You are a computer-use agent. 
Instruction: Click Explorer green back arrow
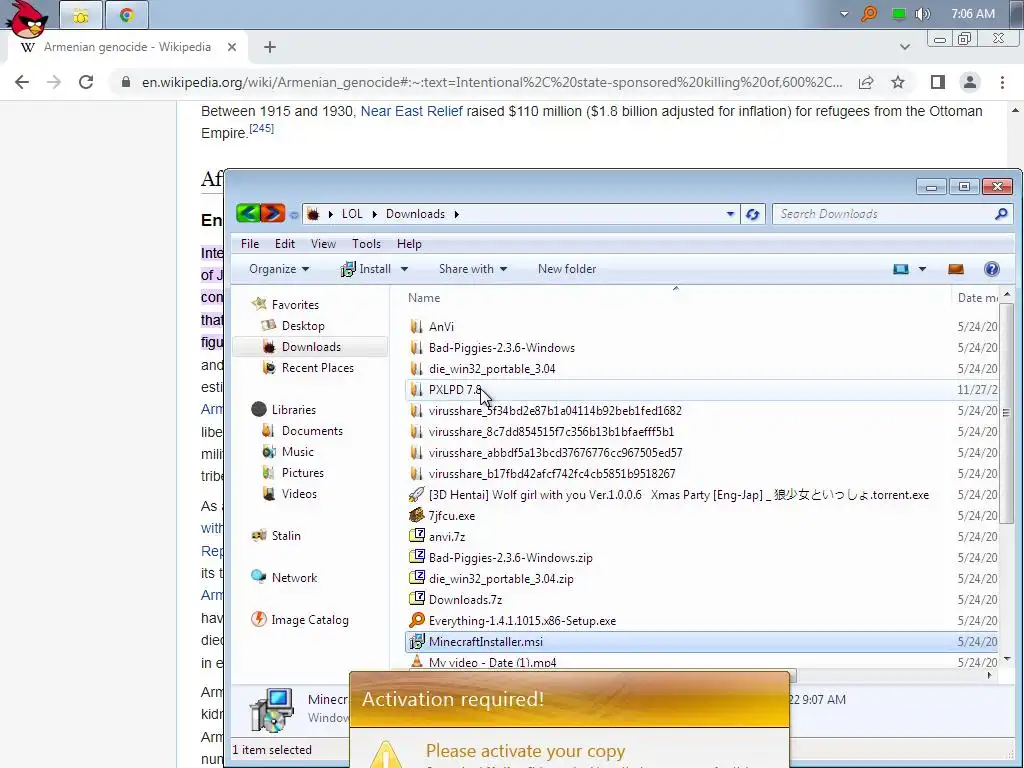[248, 213]
